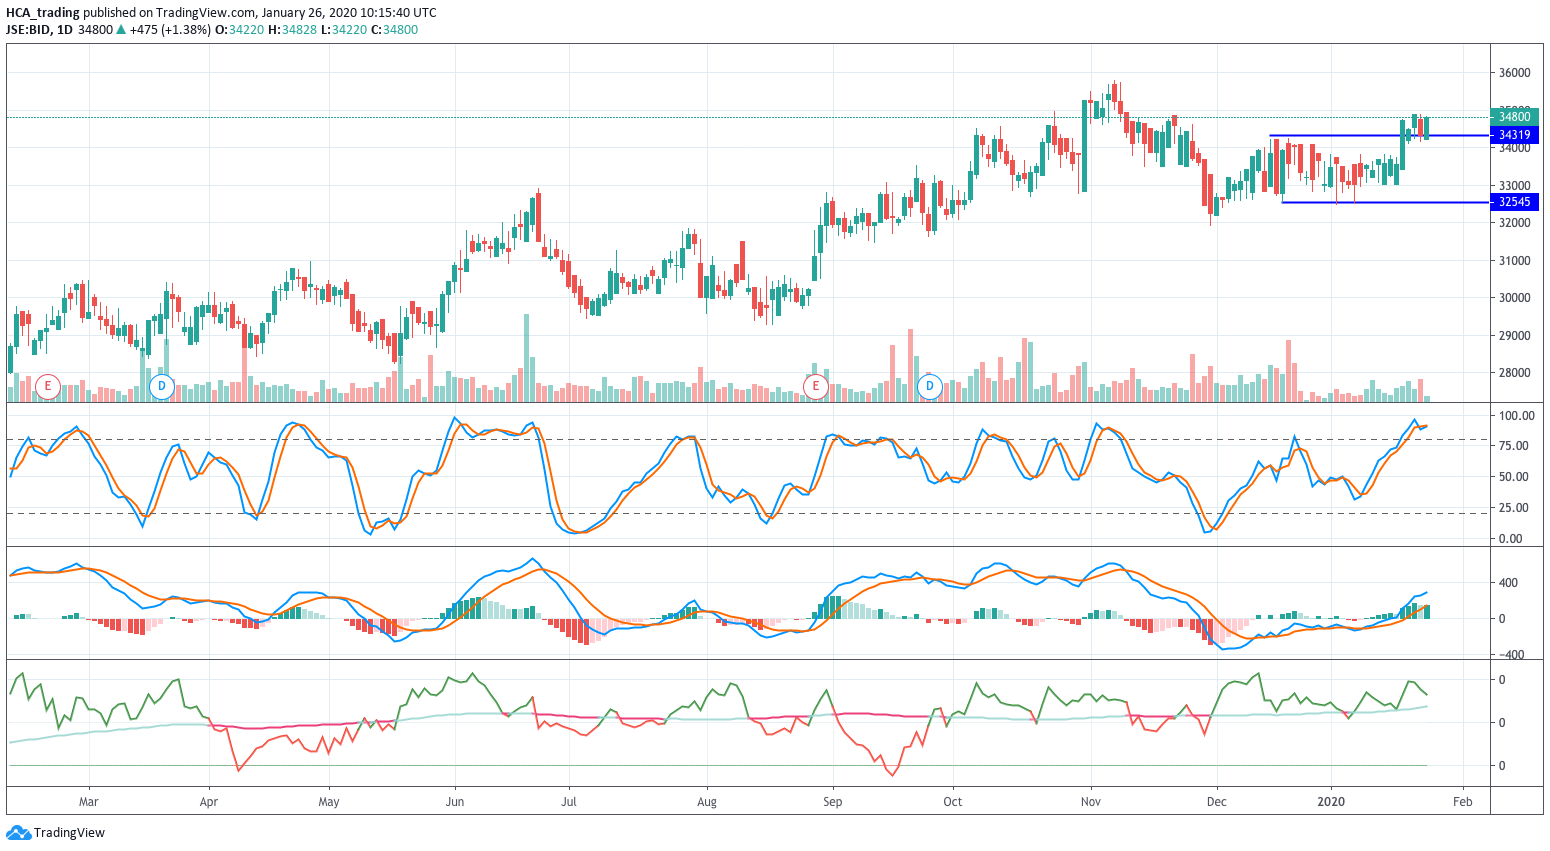
Task: Click the 75.00 stochastic axis label
Action: click(1513, 446)
